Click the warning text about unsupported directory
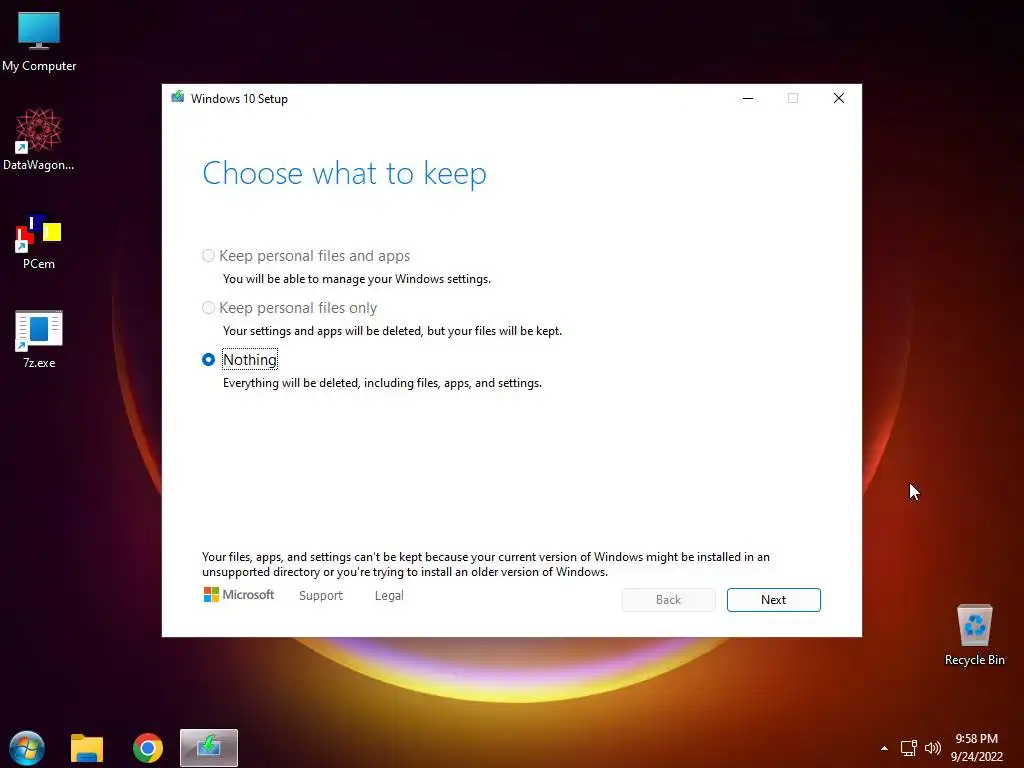The height and width of the screenshot is (768, 1024). (x=486, y=564)
